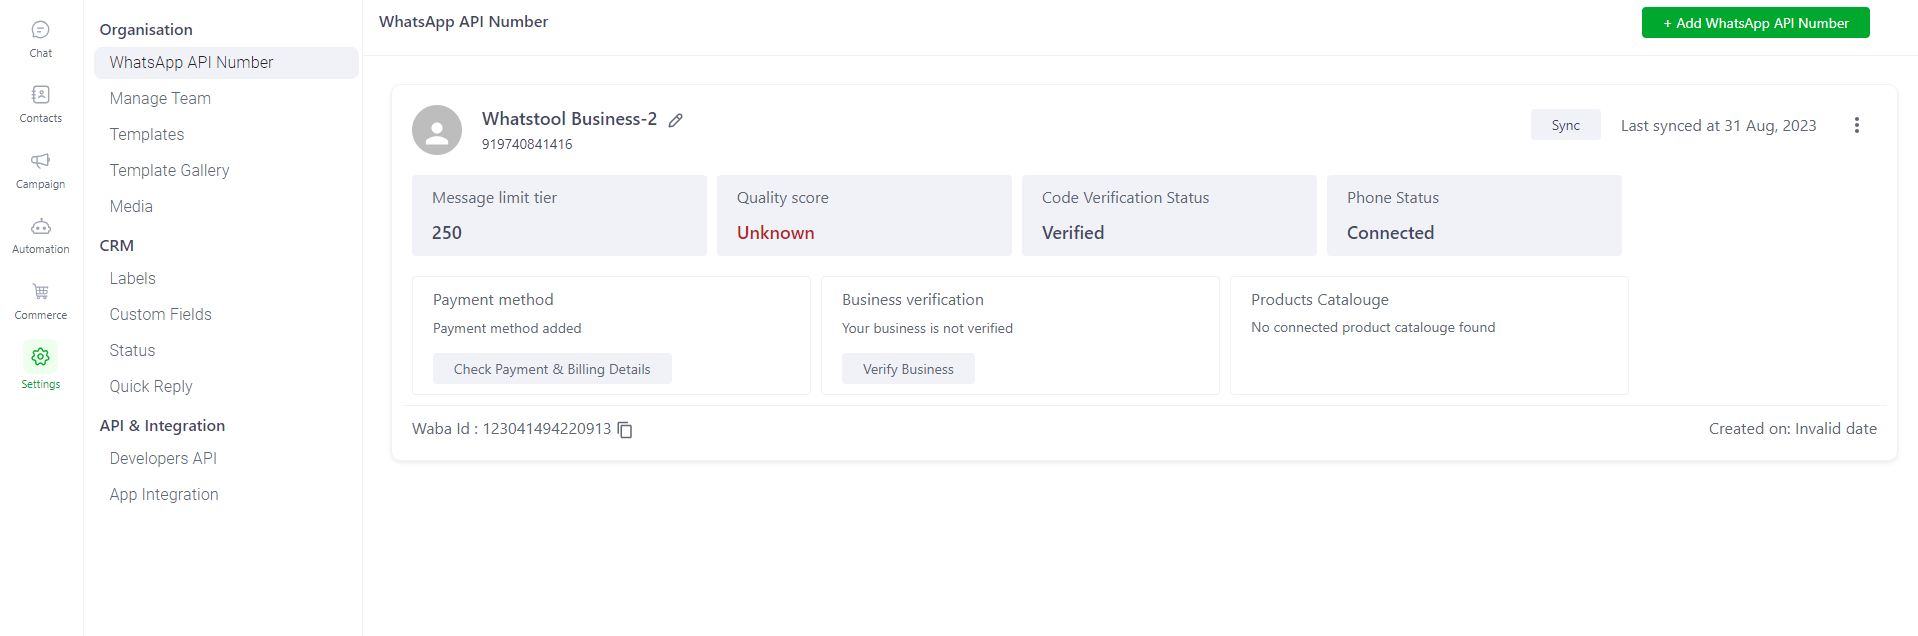Open Manage Team settings
The height and width of the screenshot is (636, 1918).
point(160,98)
